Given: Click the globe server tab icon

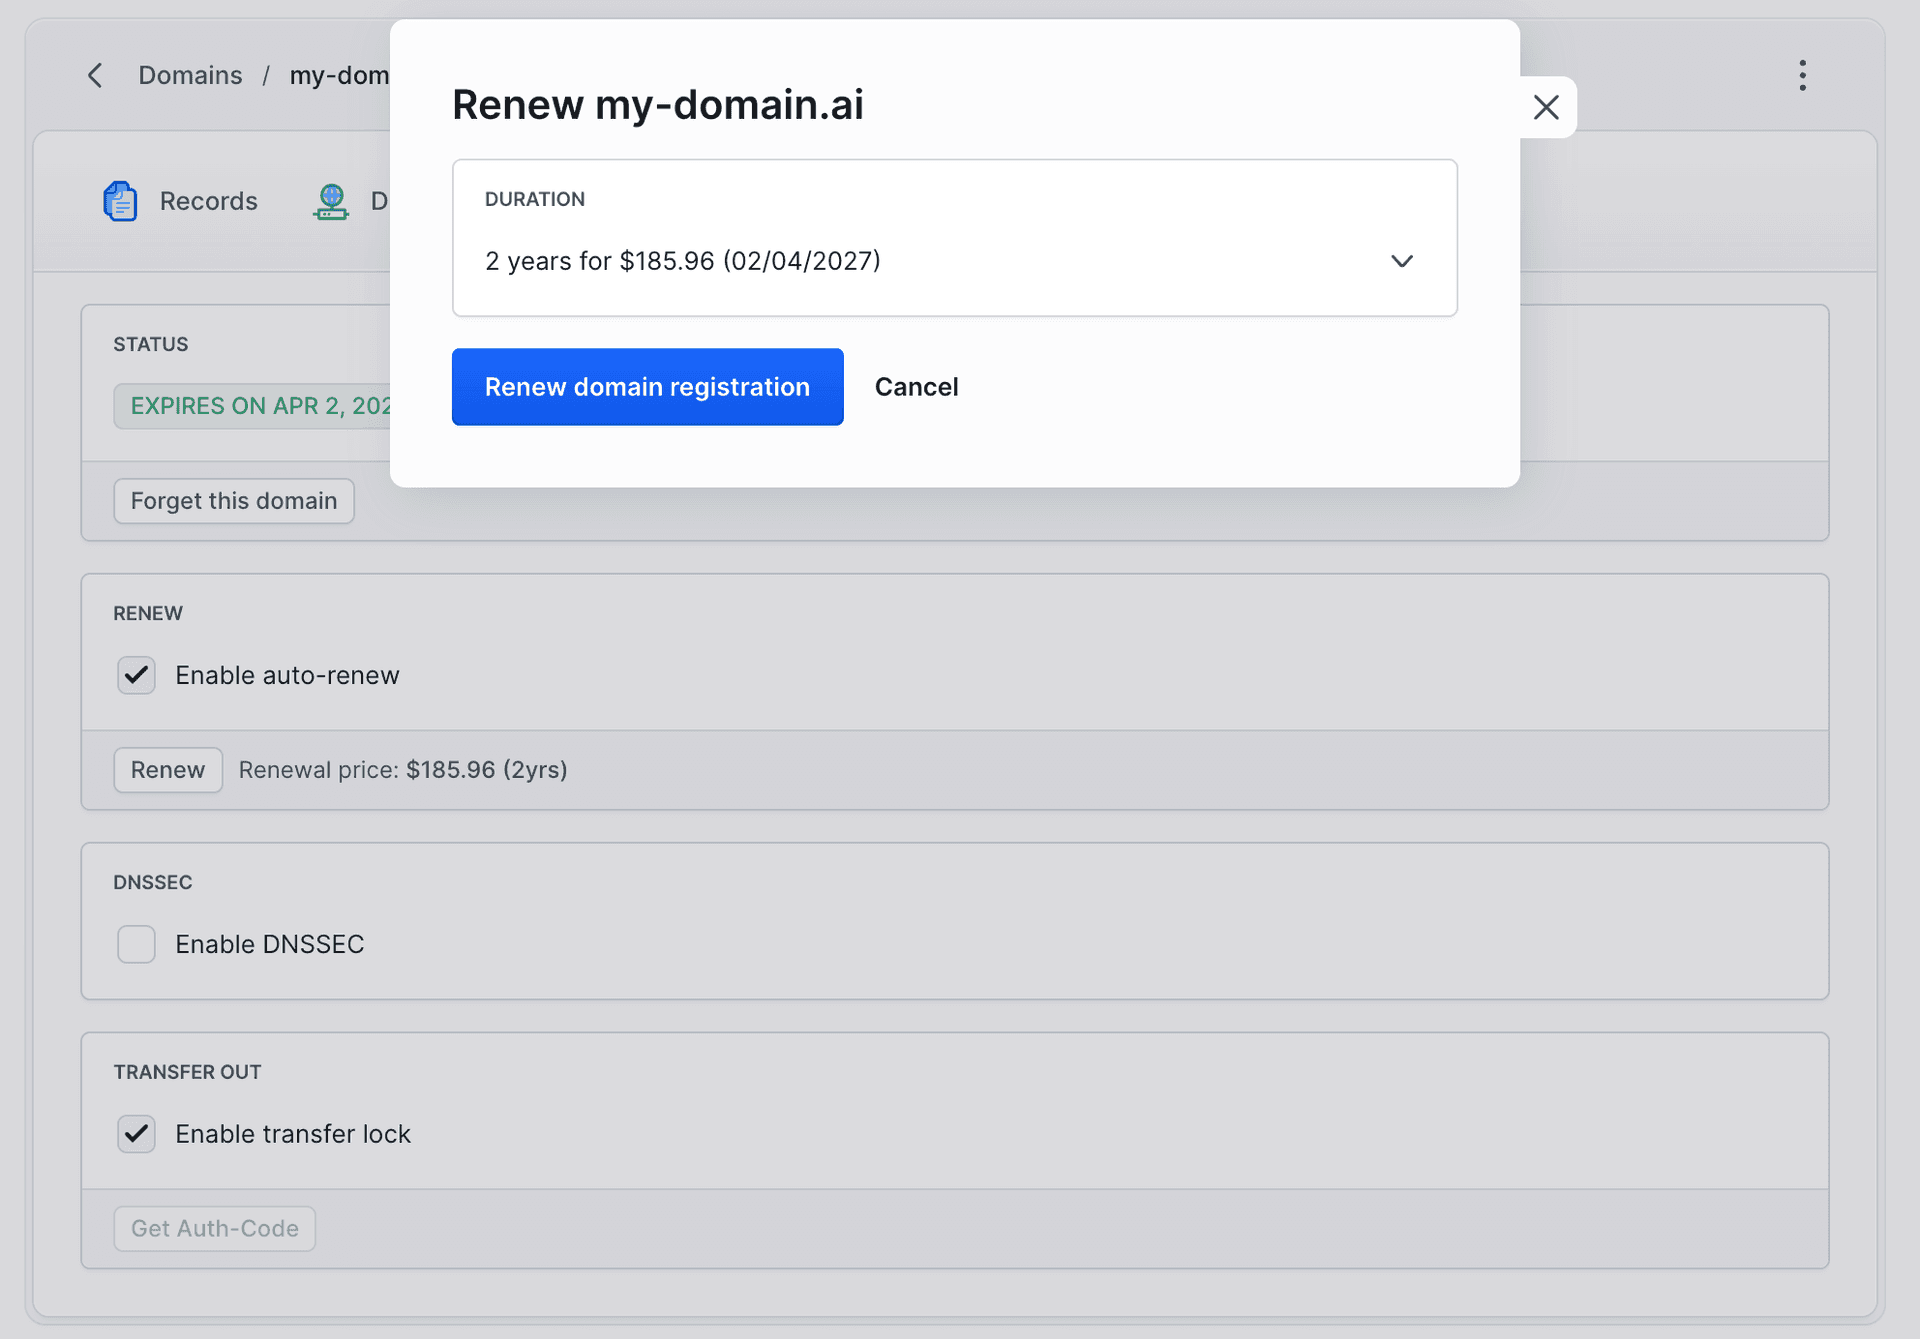Looking at the screenshot, I should pyautogui.click(x=331, y=201).
